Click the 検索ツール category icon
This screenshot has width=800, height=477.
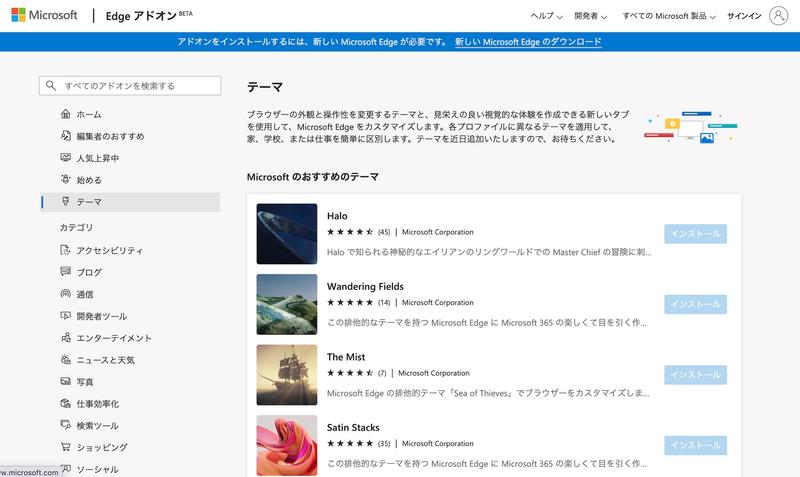tap(65, 425)
